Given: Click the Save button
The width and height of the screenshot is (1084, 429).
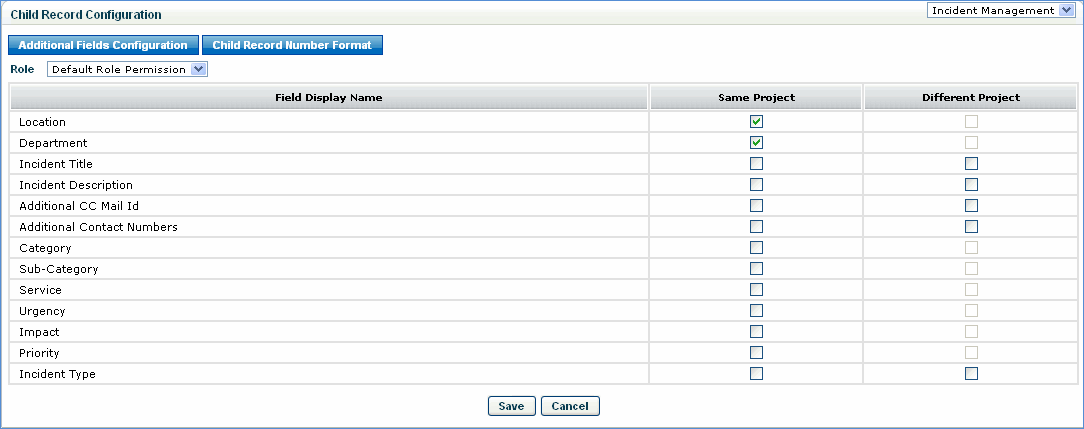Looking at the screenshot, I should [x=511, y=406].
